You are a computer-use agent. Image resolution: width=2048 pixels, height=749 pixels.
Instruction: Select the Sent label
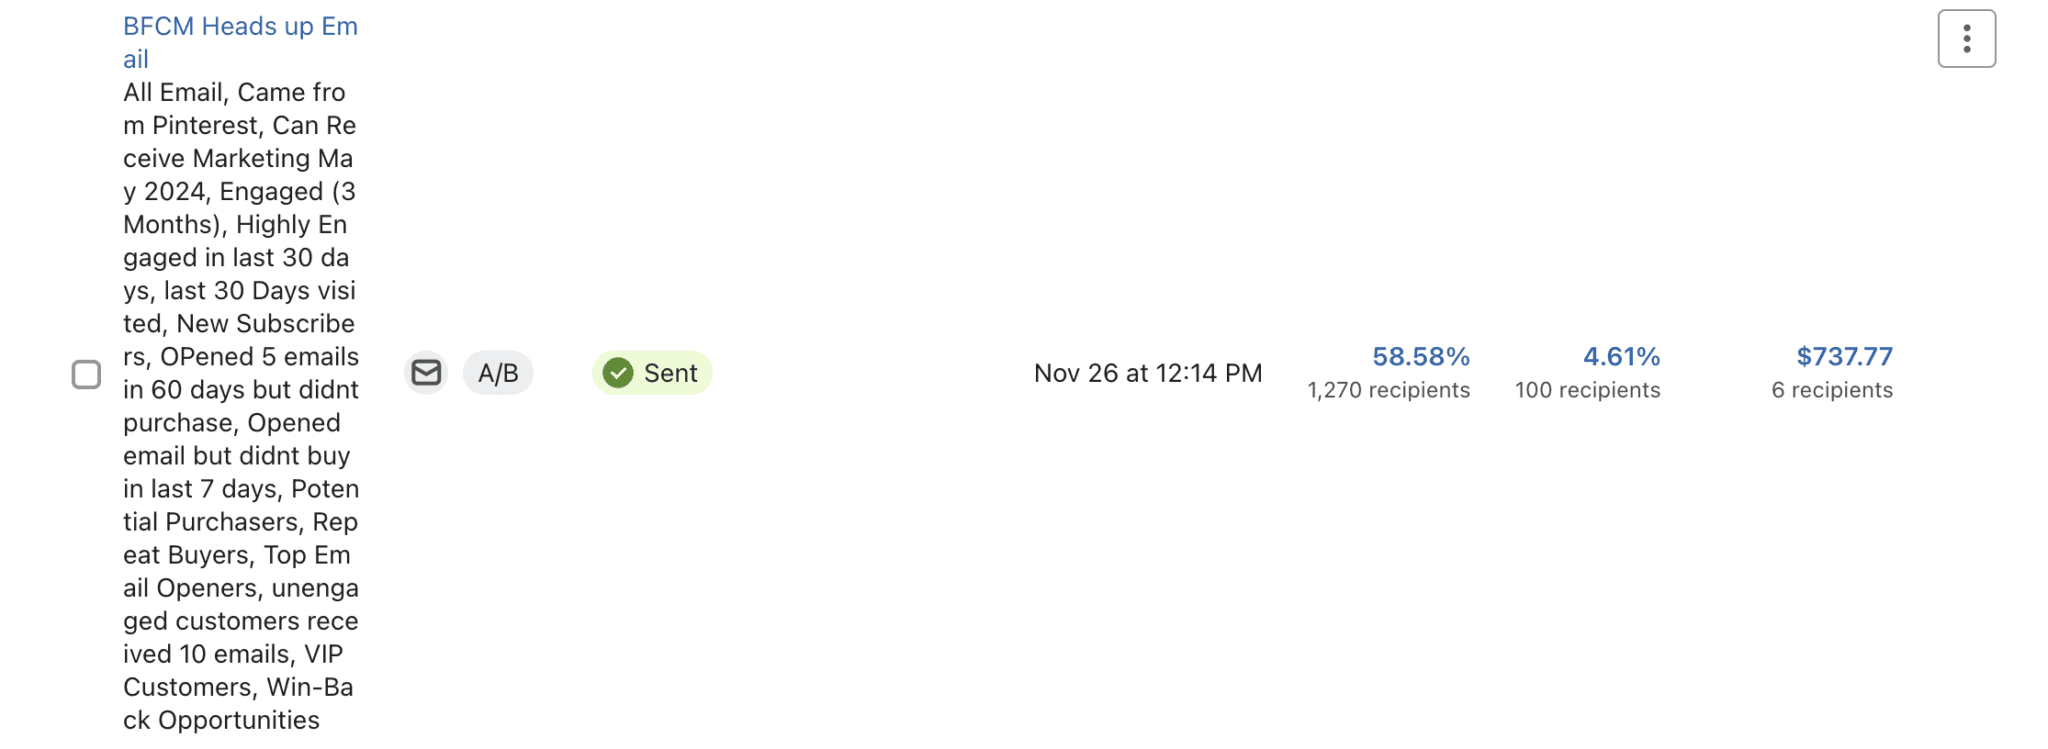670,372
